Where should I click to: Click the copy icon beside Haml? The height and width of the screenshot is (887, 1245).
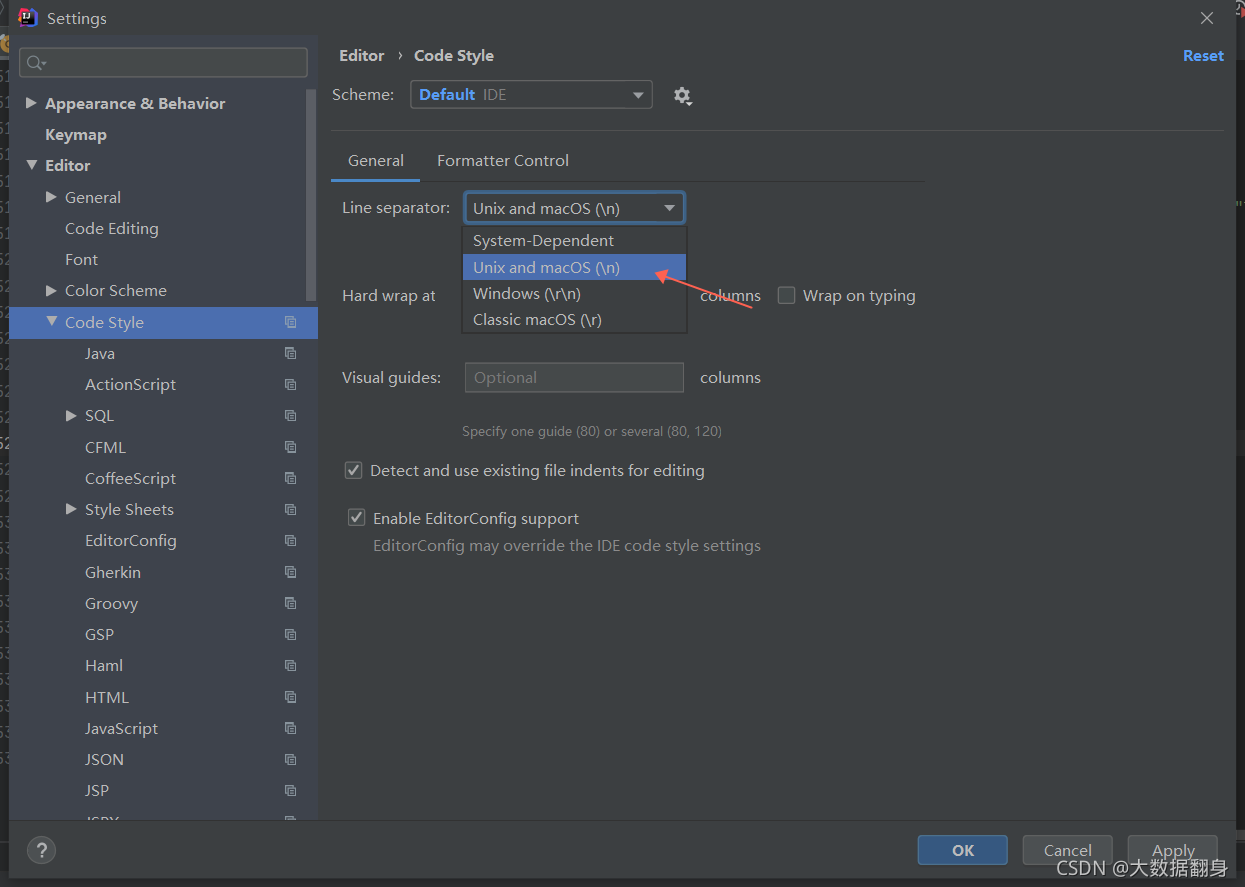tap(291, 665)
